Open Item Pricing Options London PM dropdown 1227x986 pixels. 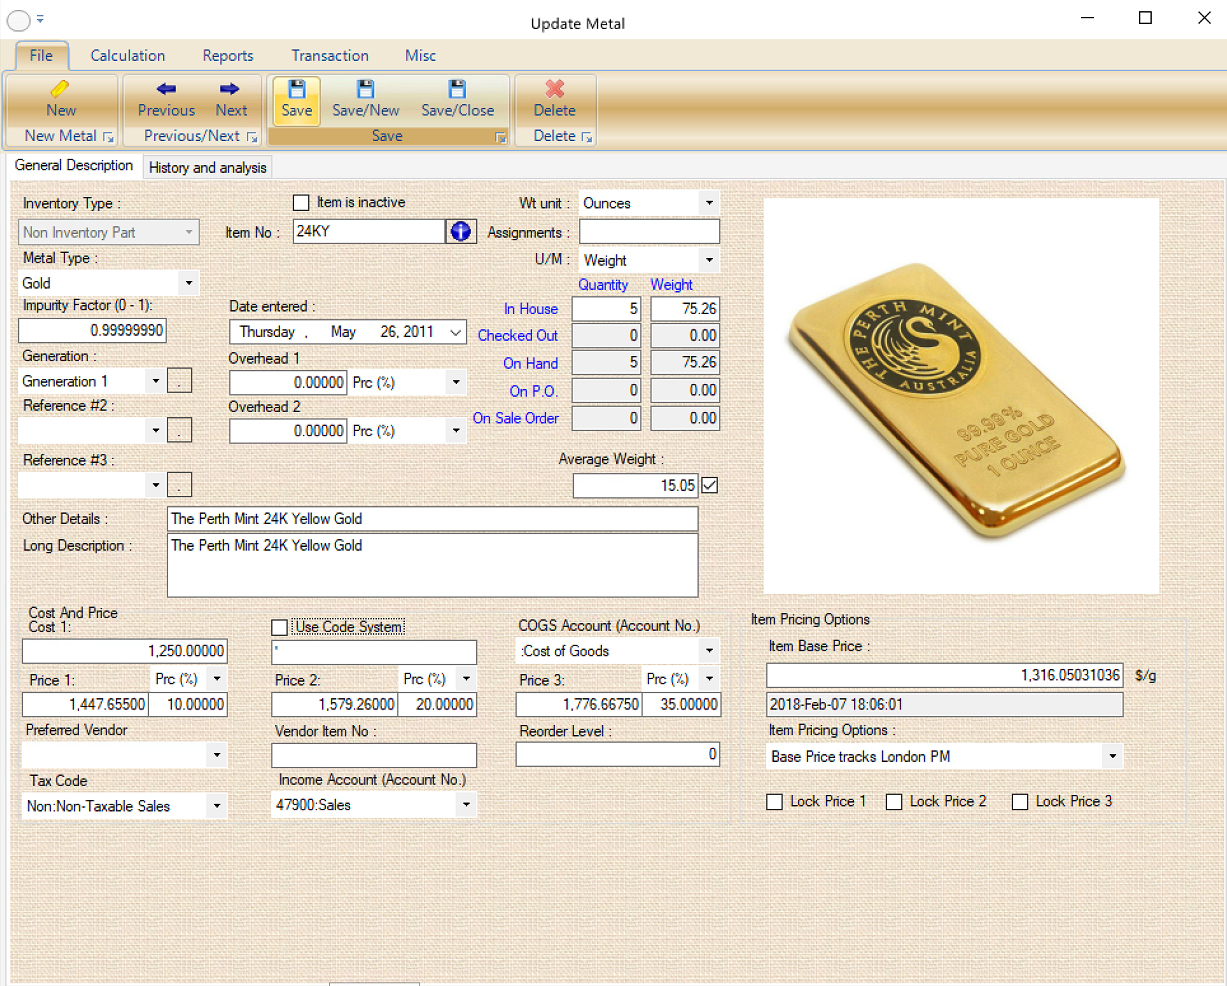[1112, 757]
